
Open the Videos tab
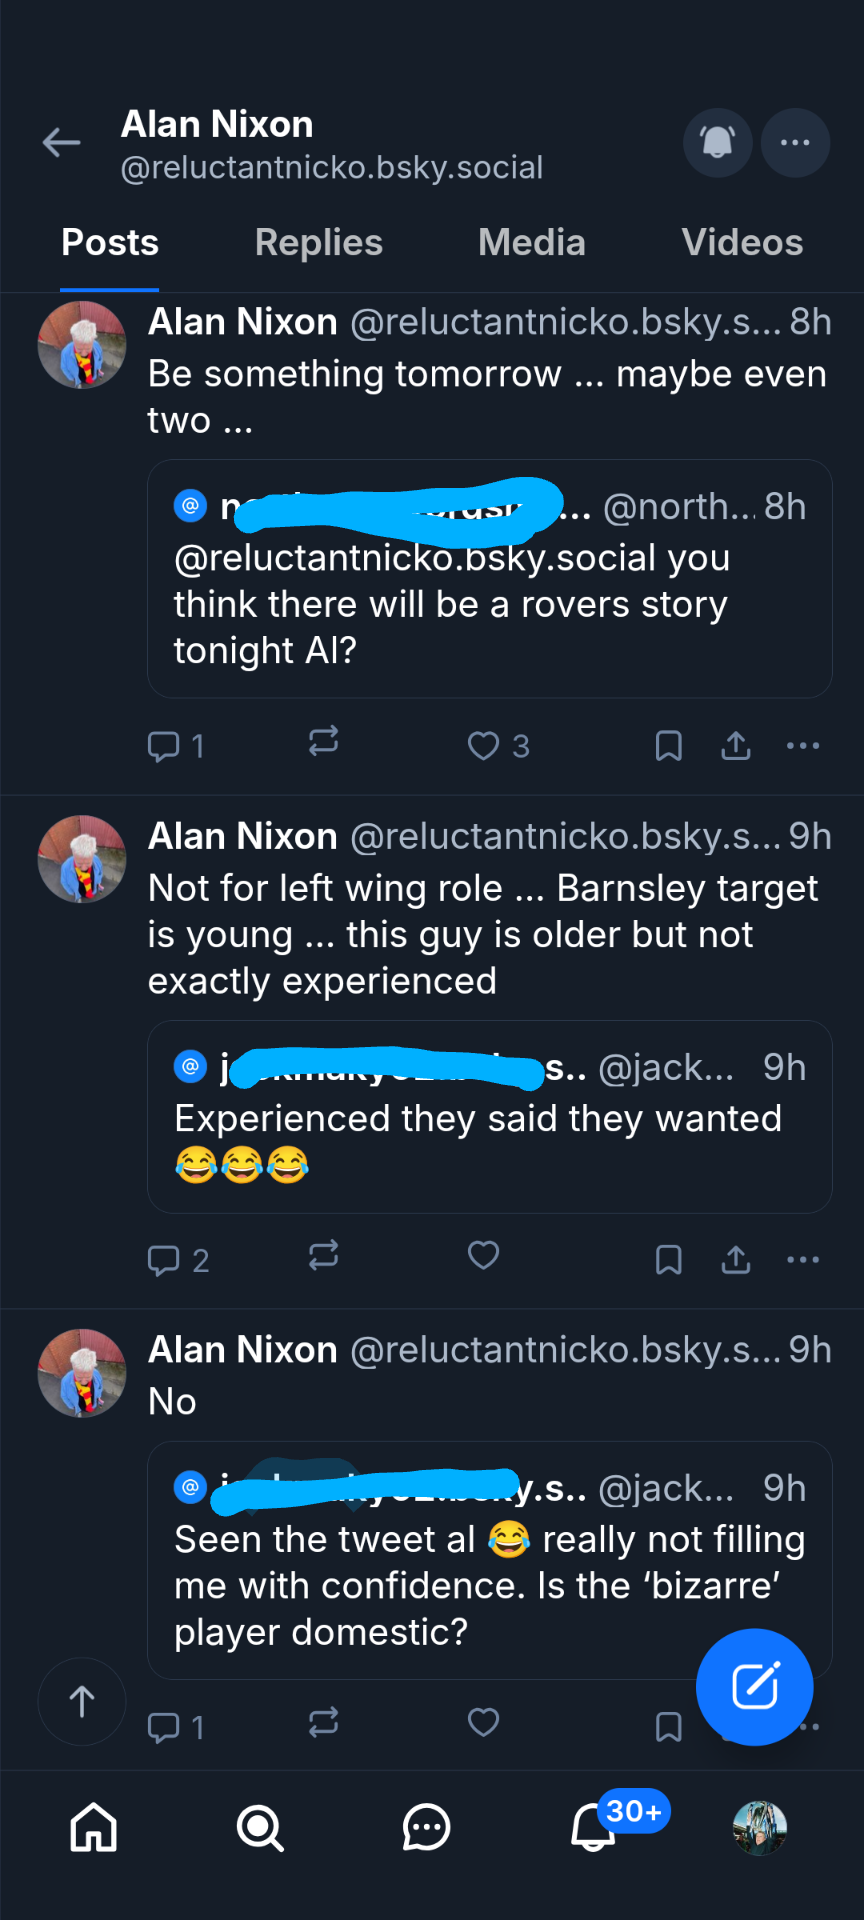click(x=742, y=243)
